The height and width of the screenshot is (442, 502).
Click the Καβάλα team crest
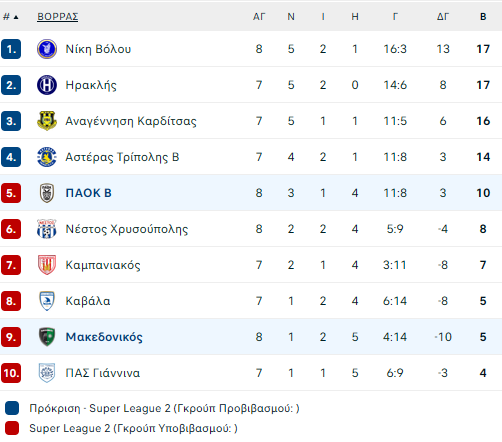(47, 301)
